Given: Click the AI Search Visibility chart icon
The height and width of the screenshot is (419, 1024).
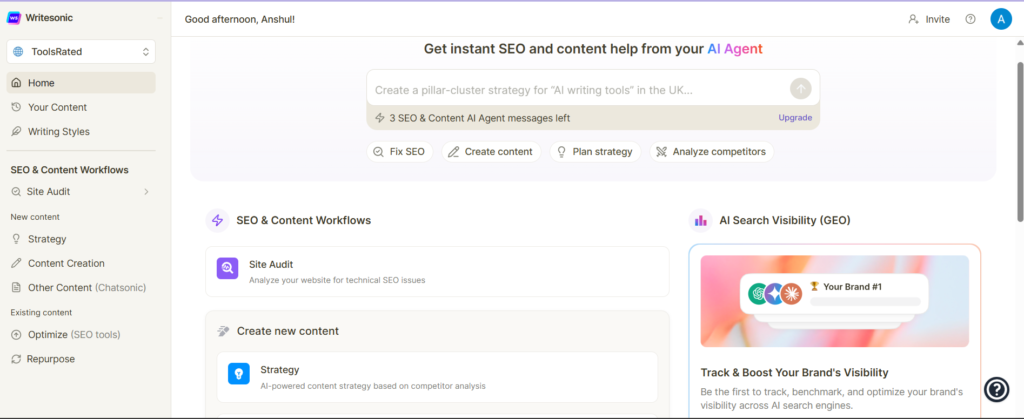Looking at the screenshot, I should tap(701, 221).
